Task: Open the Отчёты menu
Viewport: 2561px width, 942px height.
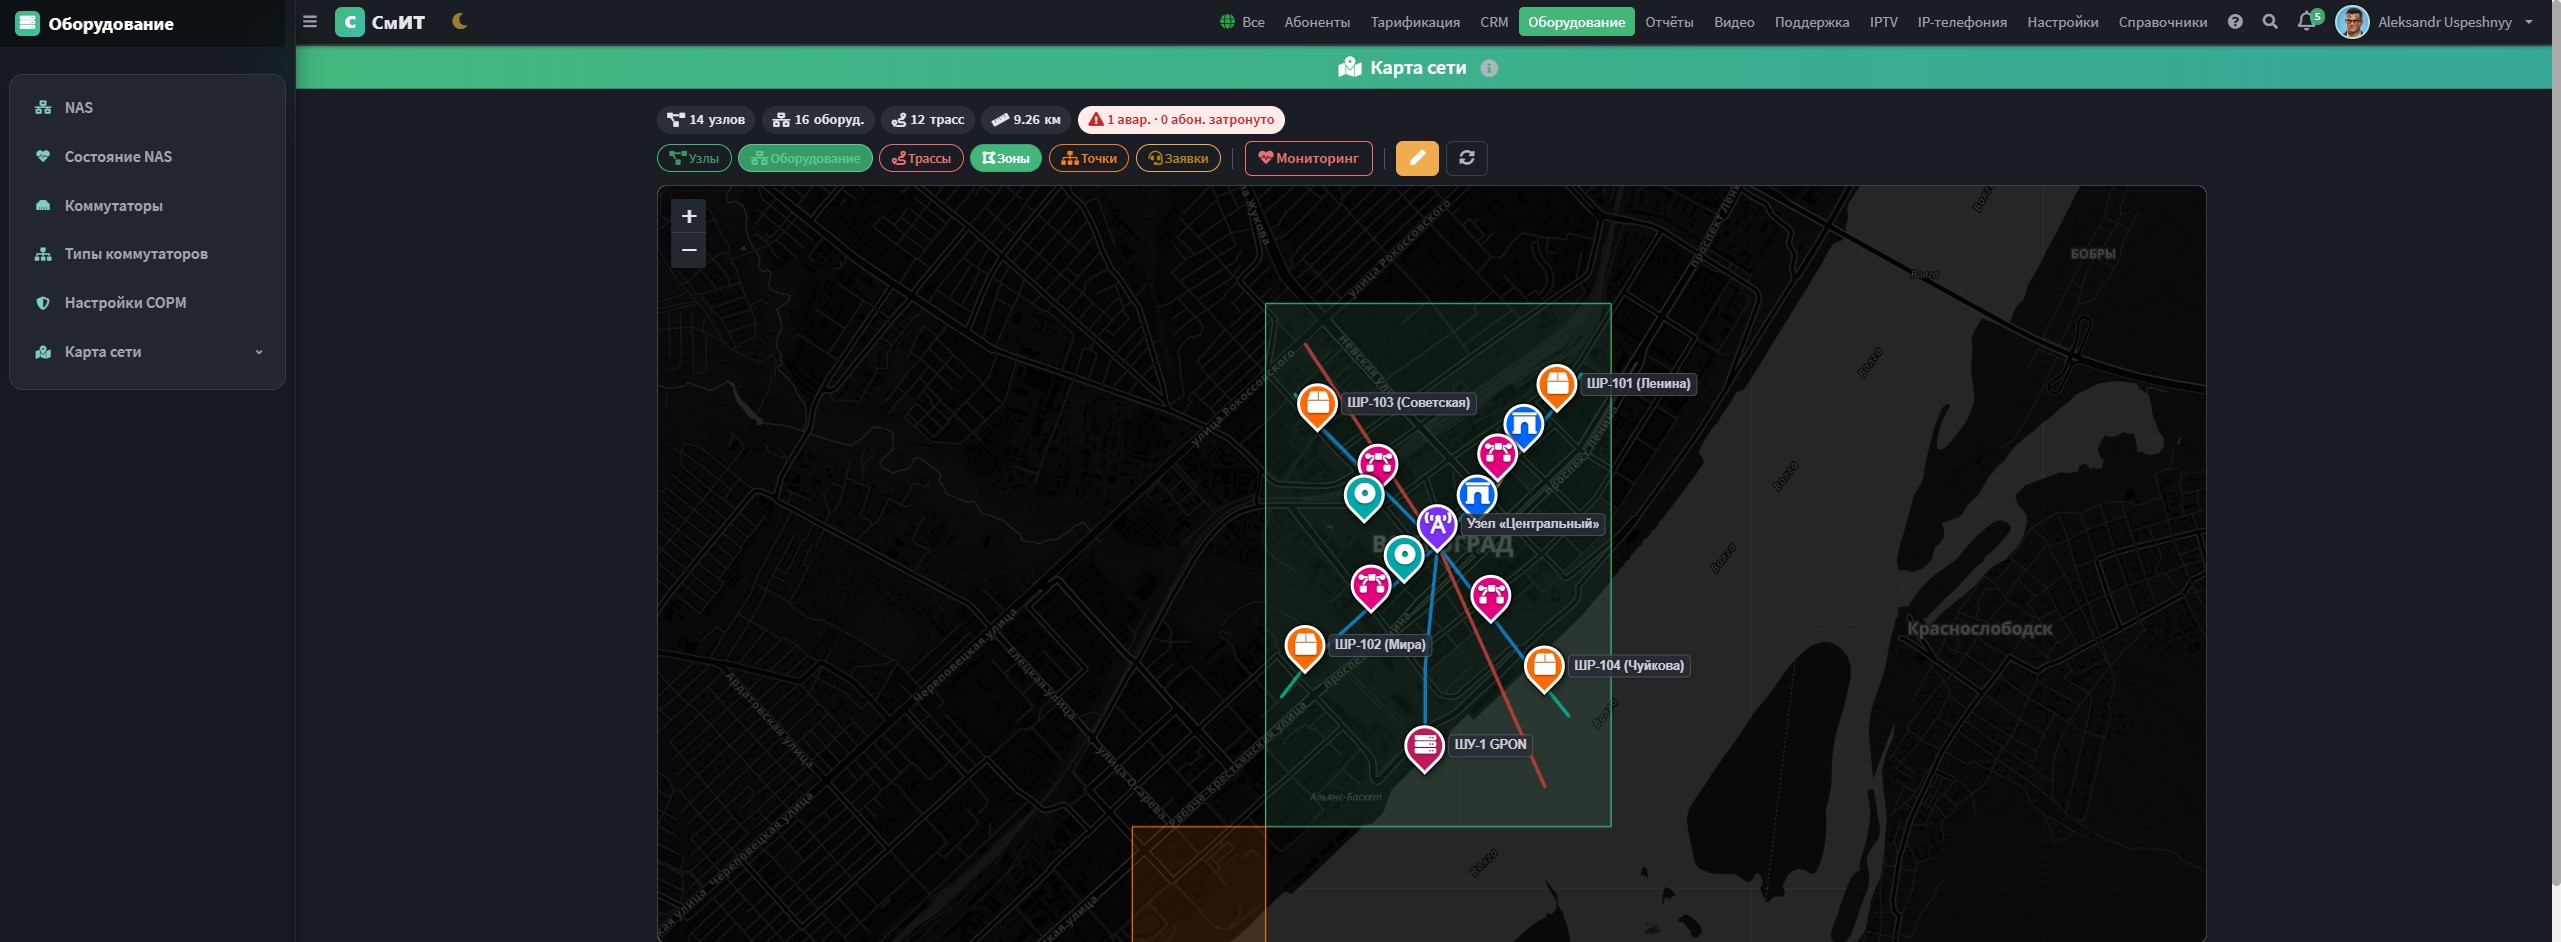Action: [x=1669, y=22]
